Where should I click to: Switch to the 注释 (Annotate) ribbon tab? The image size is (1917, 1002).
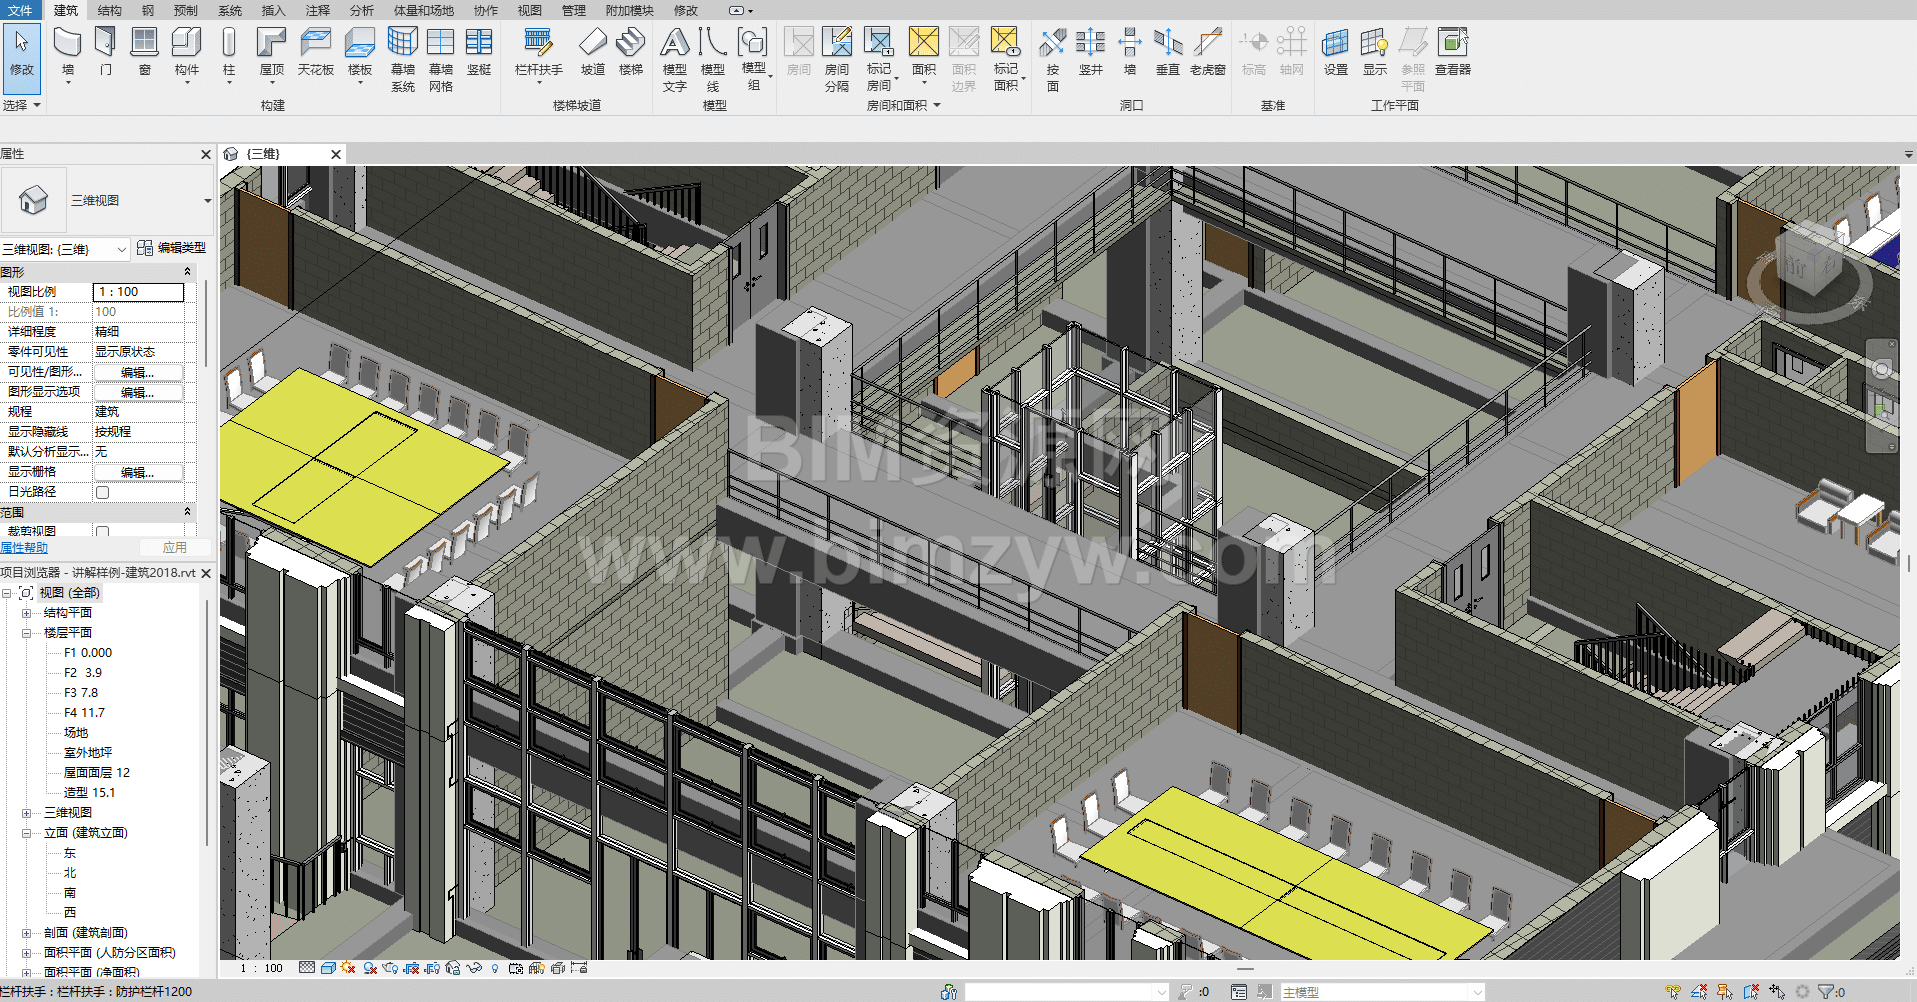click(x=317, y=10)
